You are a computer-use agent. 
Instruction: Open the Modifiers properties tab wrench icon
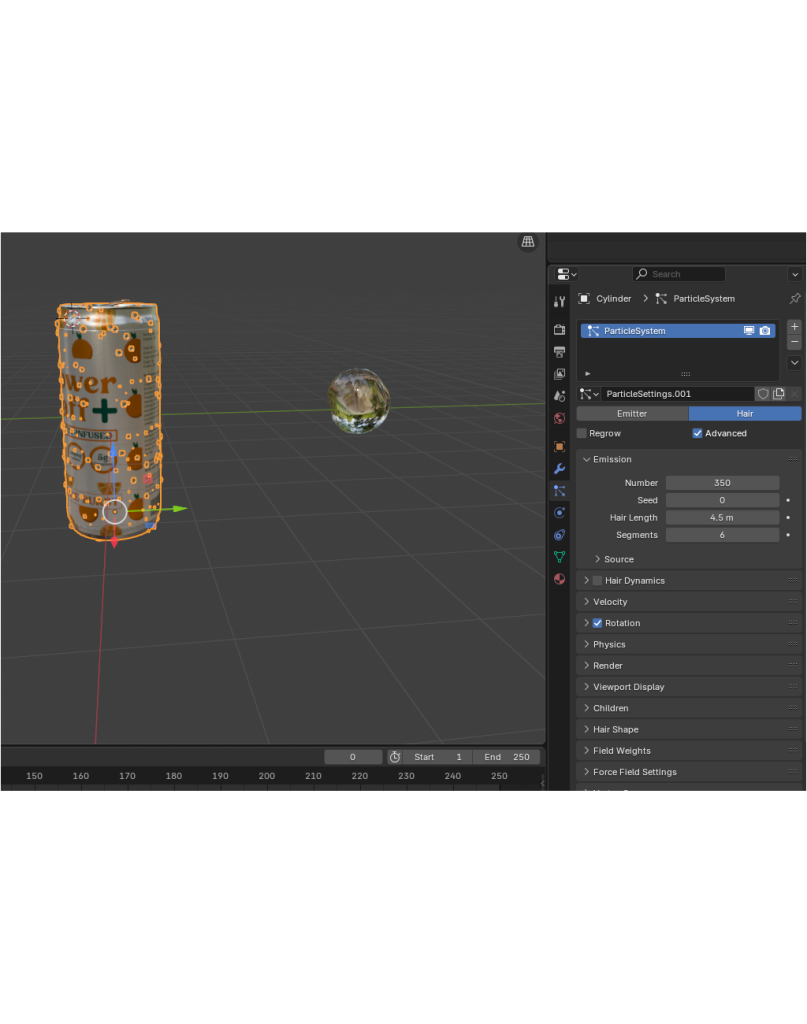(x=559, y=468)
